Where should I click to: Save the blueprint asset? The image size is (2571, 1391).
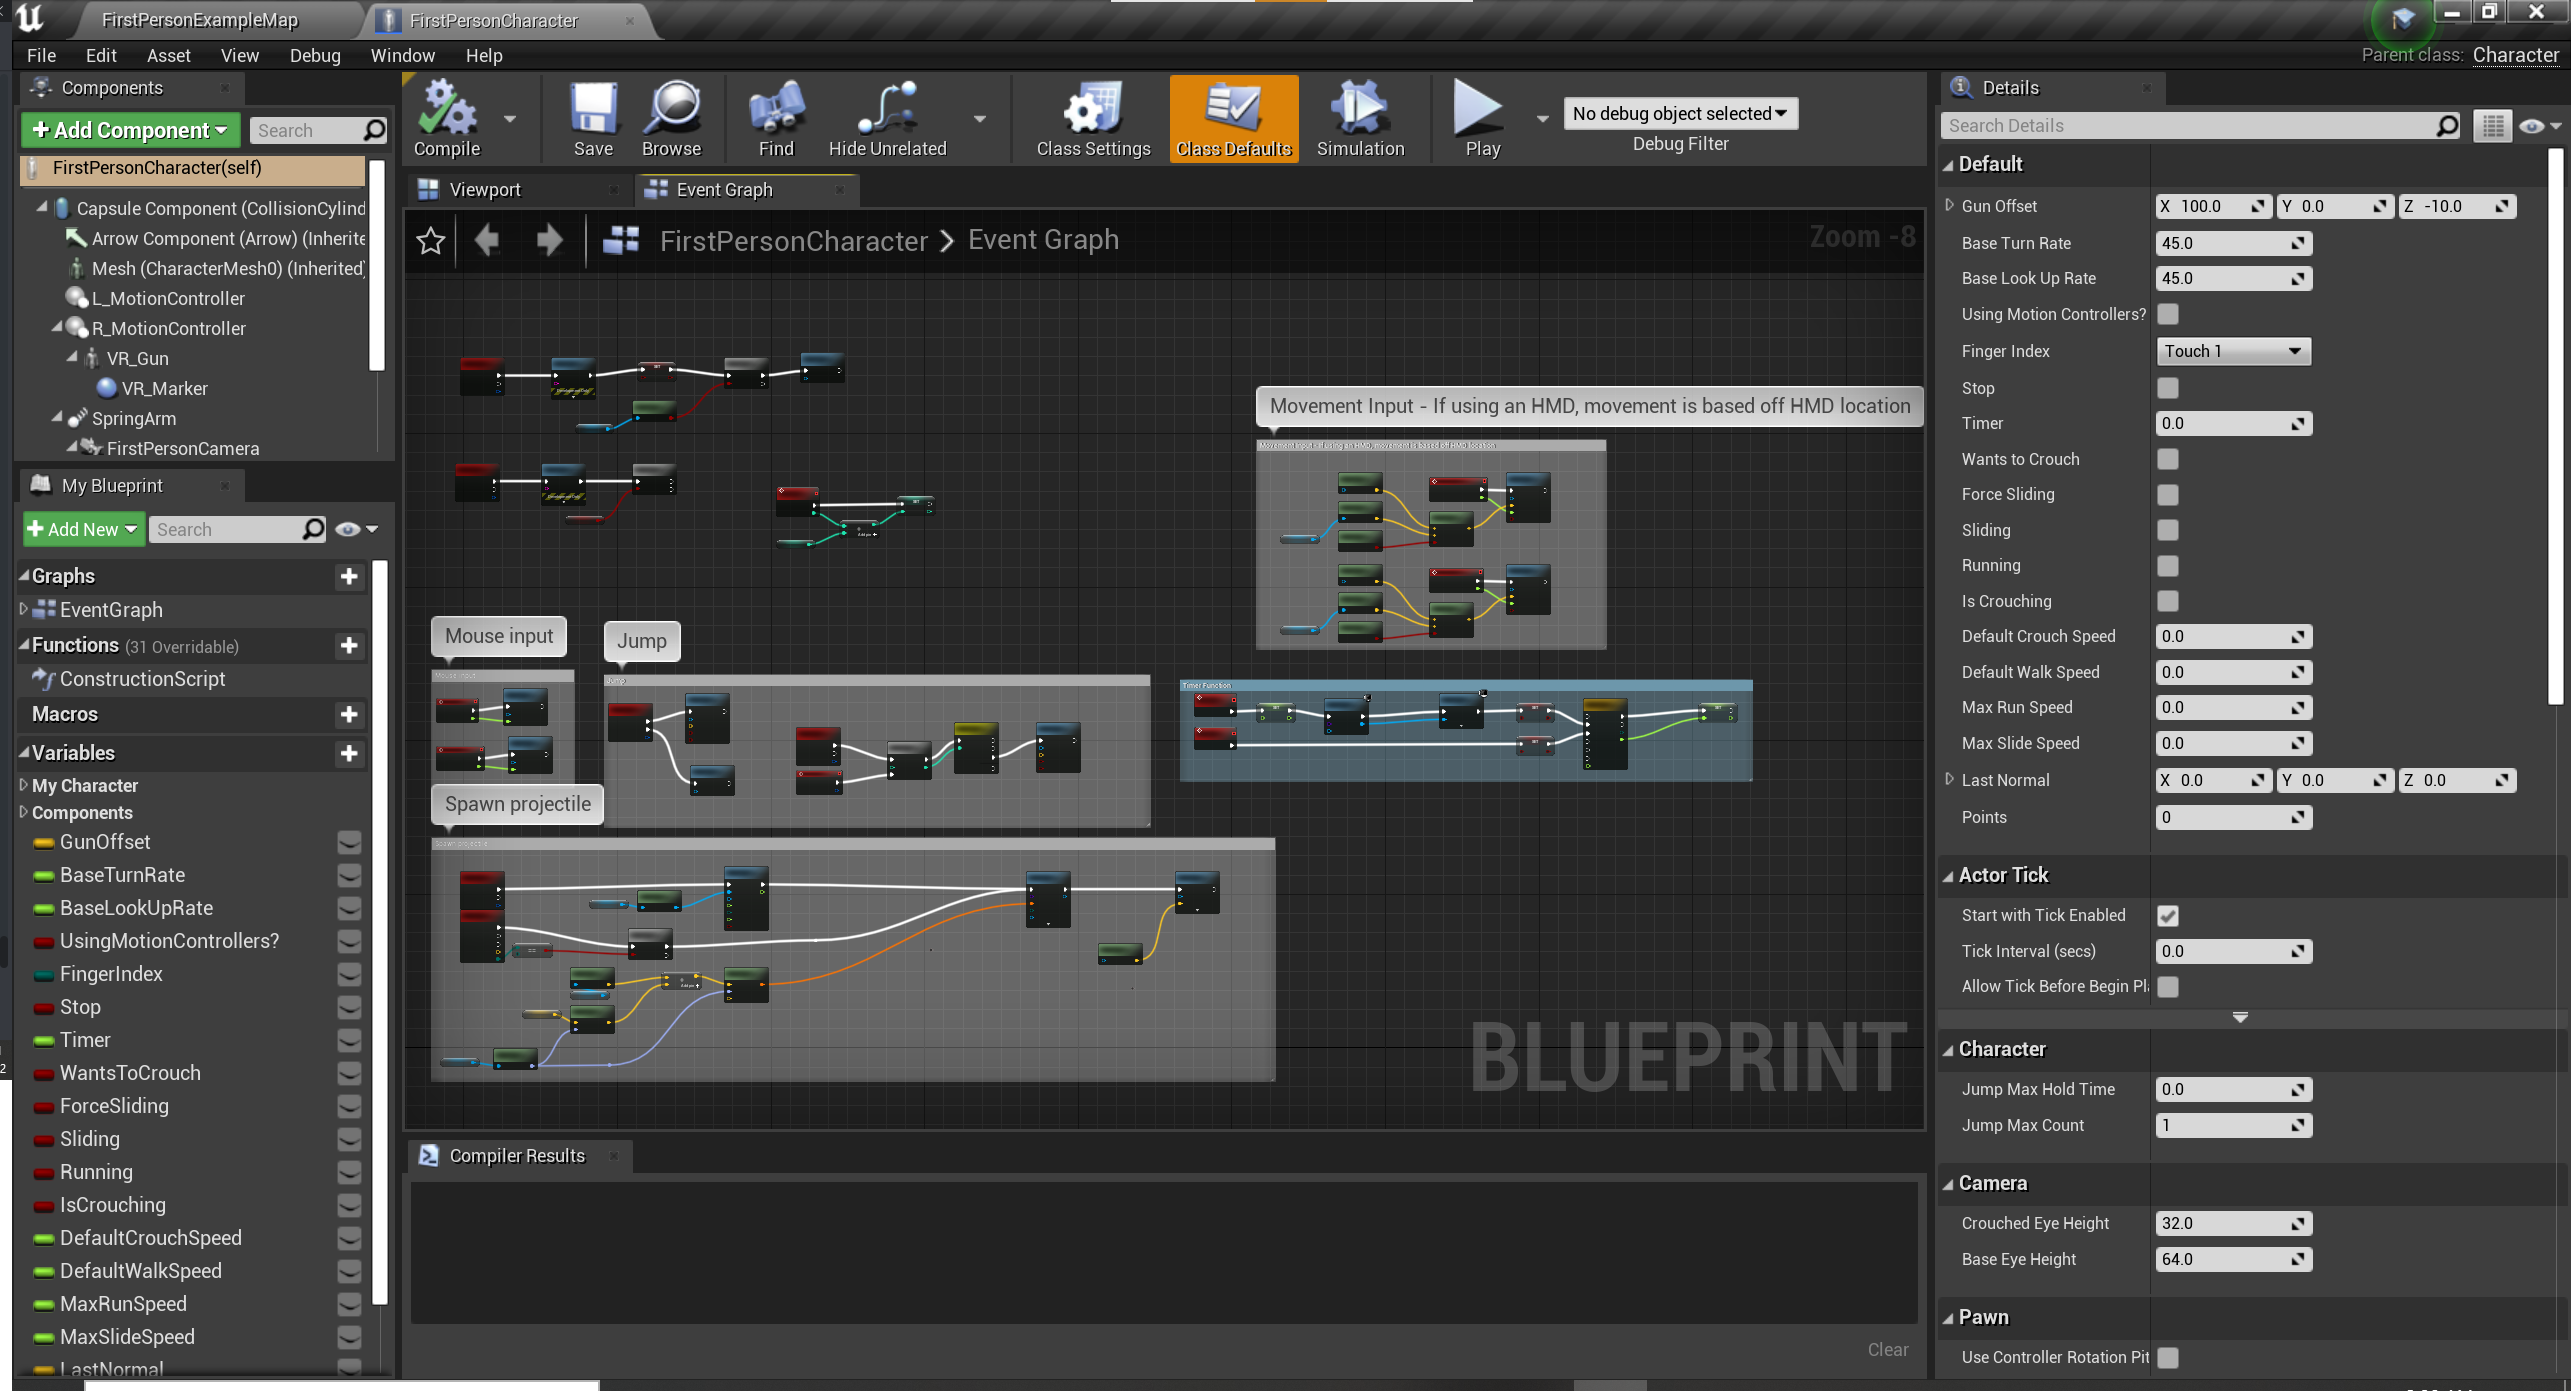point(593,119)
